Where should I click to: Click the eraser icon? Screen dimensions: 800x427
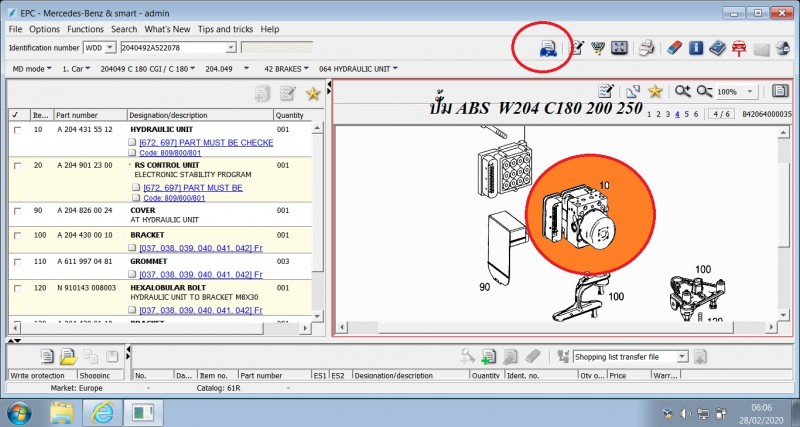click(x=674, y=48)
